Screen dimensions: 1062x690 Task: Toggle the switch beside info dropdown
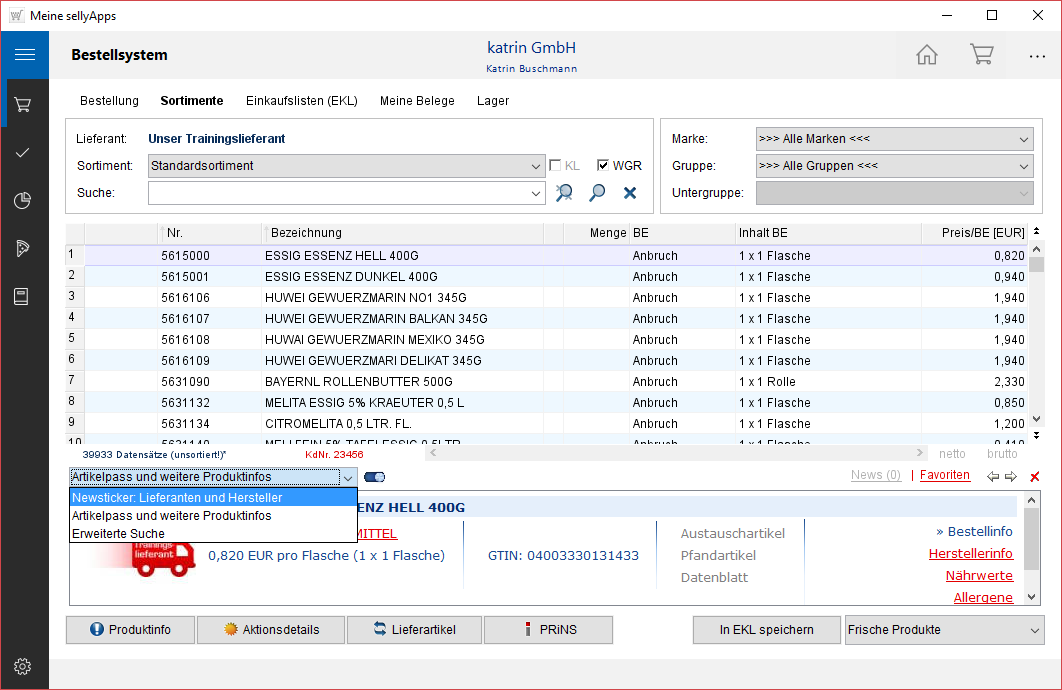click(376, 477)
